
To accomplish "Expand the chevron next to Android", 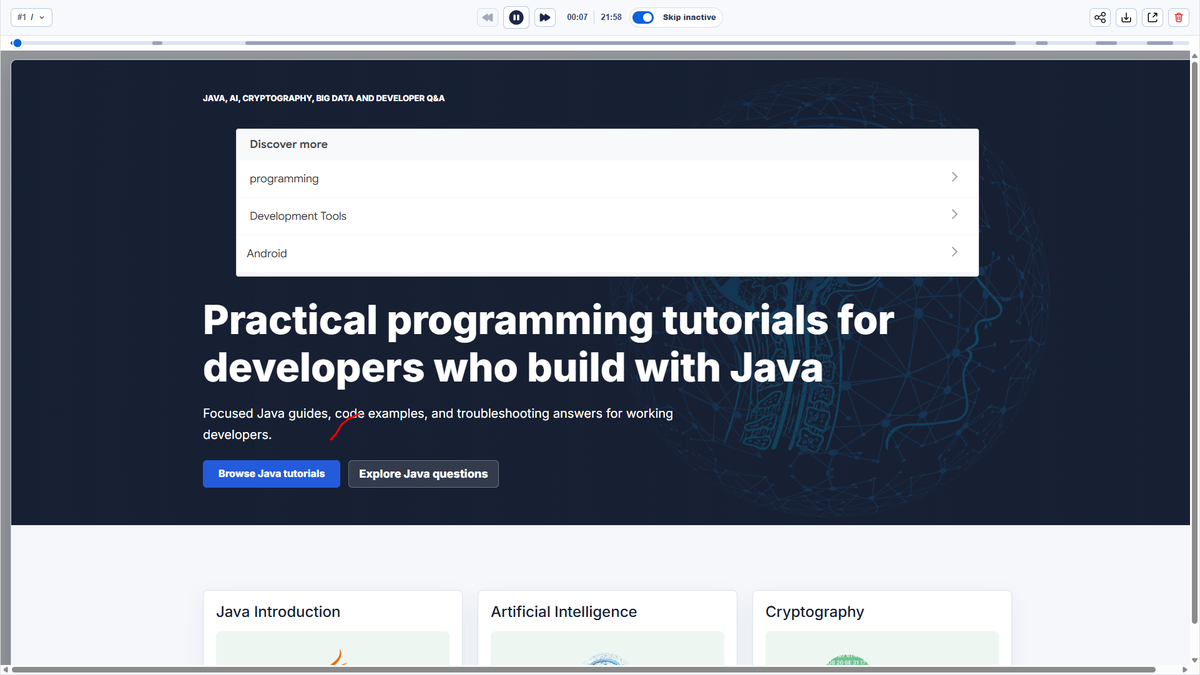I will coord(954,252).
